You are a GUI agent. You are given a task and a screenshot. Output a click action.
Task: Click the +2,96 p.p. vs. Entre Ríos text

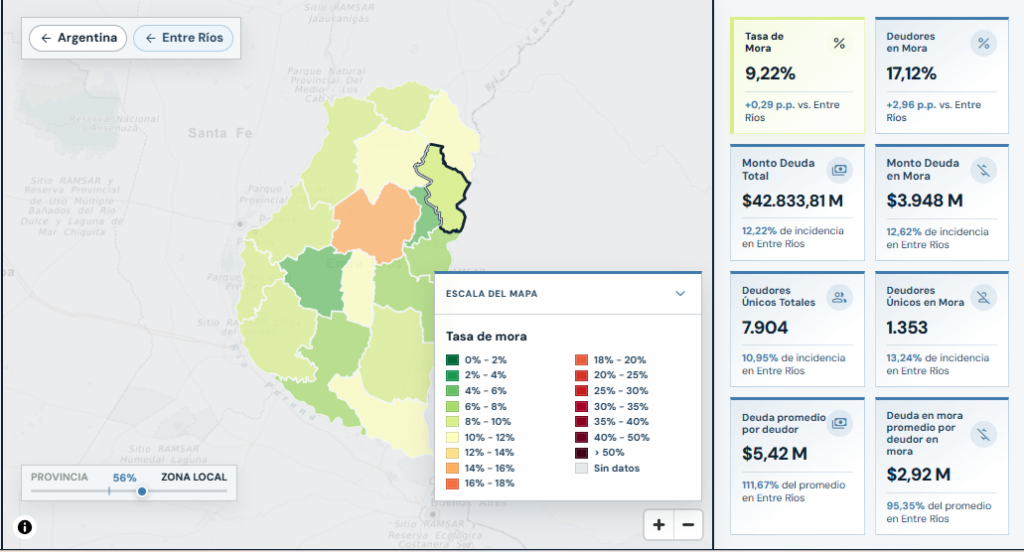click(933, 111)
